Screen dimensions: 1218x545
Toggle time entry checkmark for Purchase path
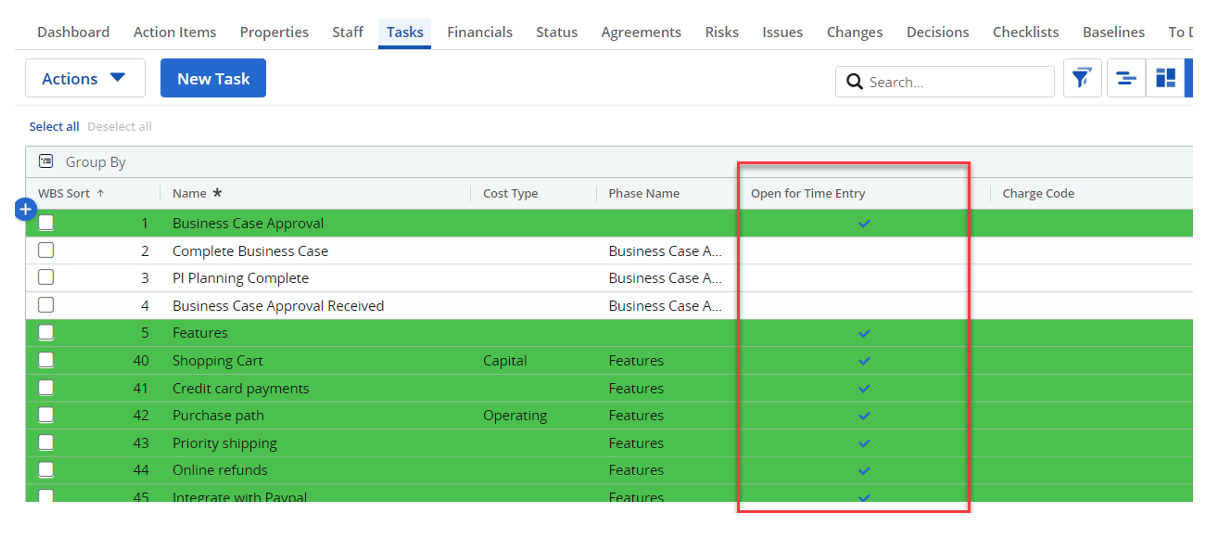pos(865,416)
